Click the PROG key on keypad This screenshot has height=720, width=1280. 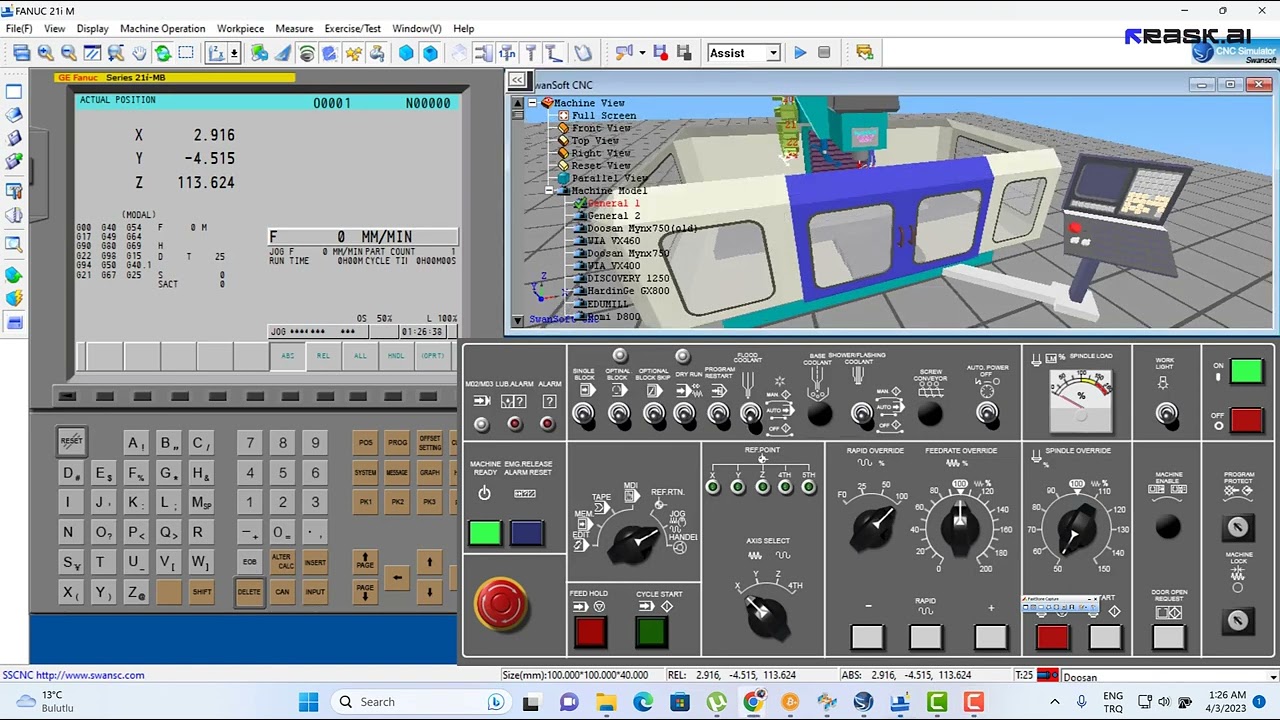tap(398, 443)
